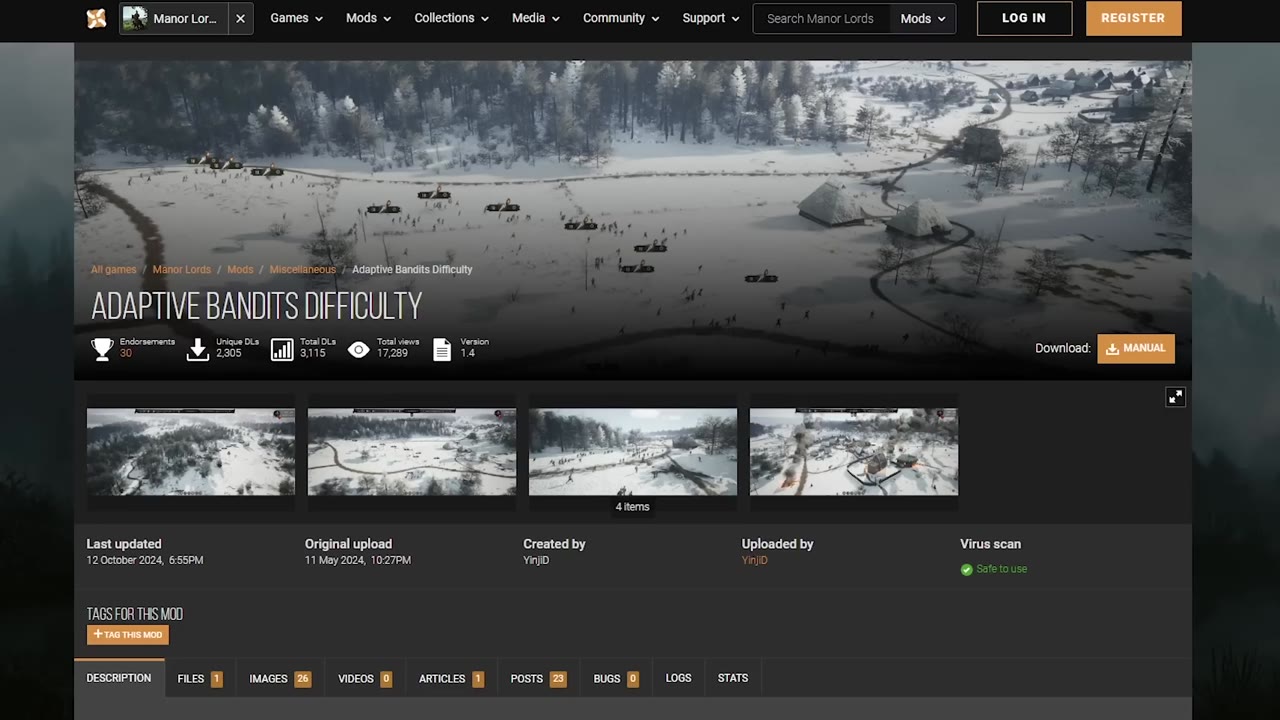Switch to the FILES tab
1280x720 pixels.
coord(200,678)
